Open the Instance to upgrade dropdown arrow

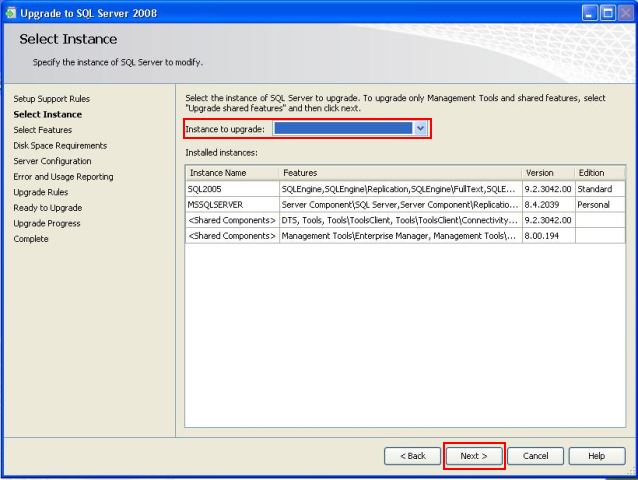tap(420, 129)
